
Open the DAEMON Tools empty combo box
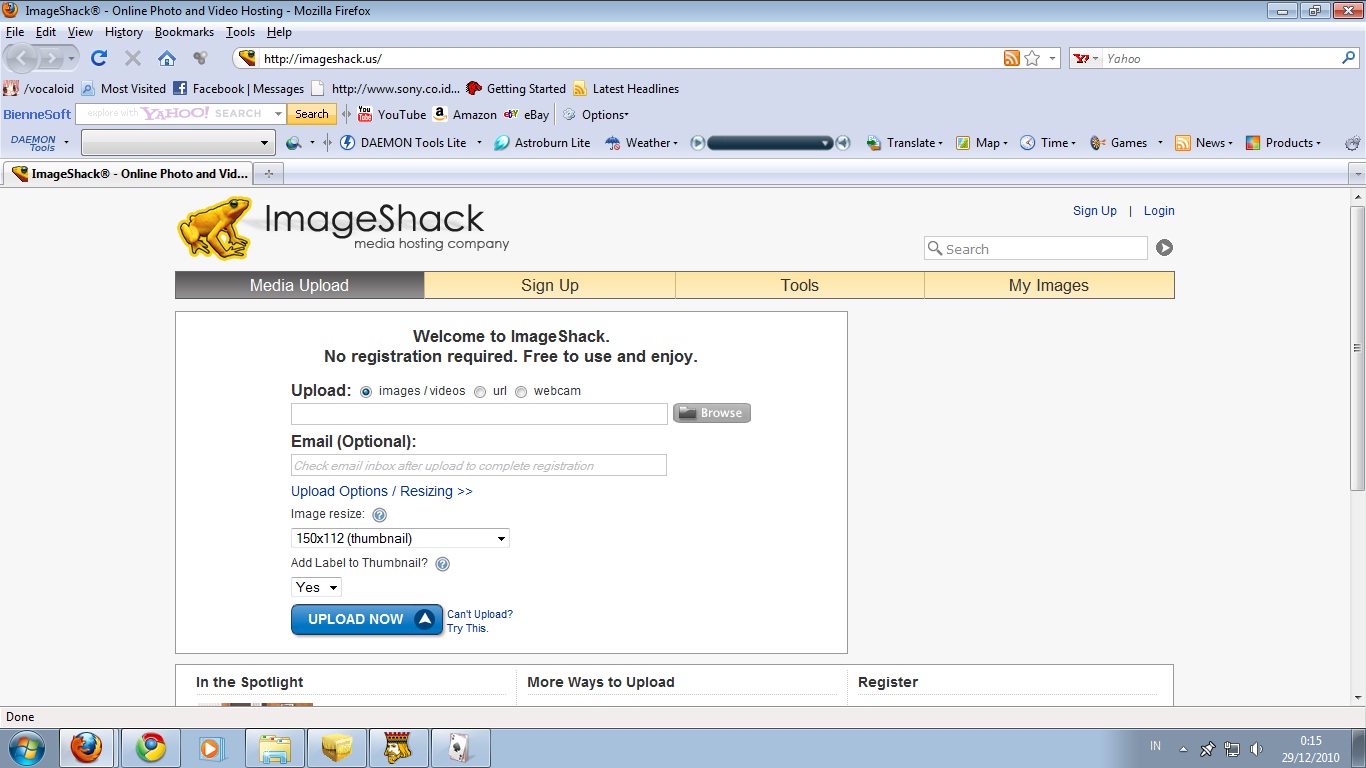click(x=178, y=143)
